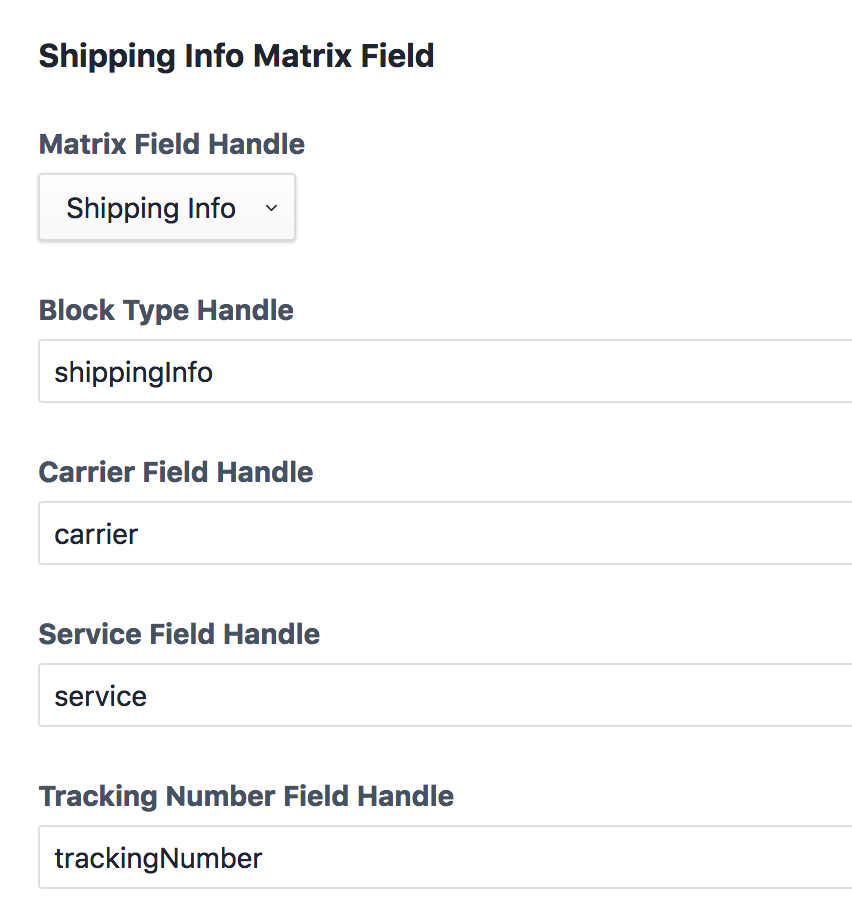
Task: Place cursor in the word carrier
Action: pos(96,534)
